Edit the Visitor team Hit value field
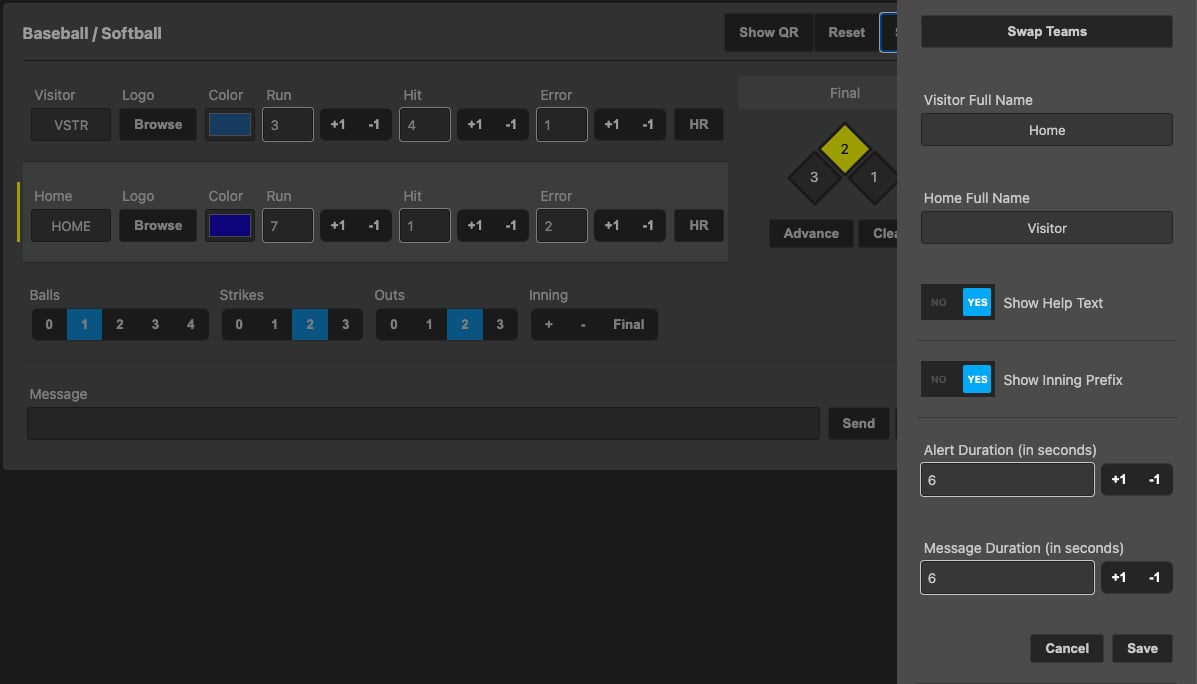Screen dimensions: 1197x684 click(x=424, y=124)
